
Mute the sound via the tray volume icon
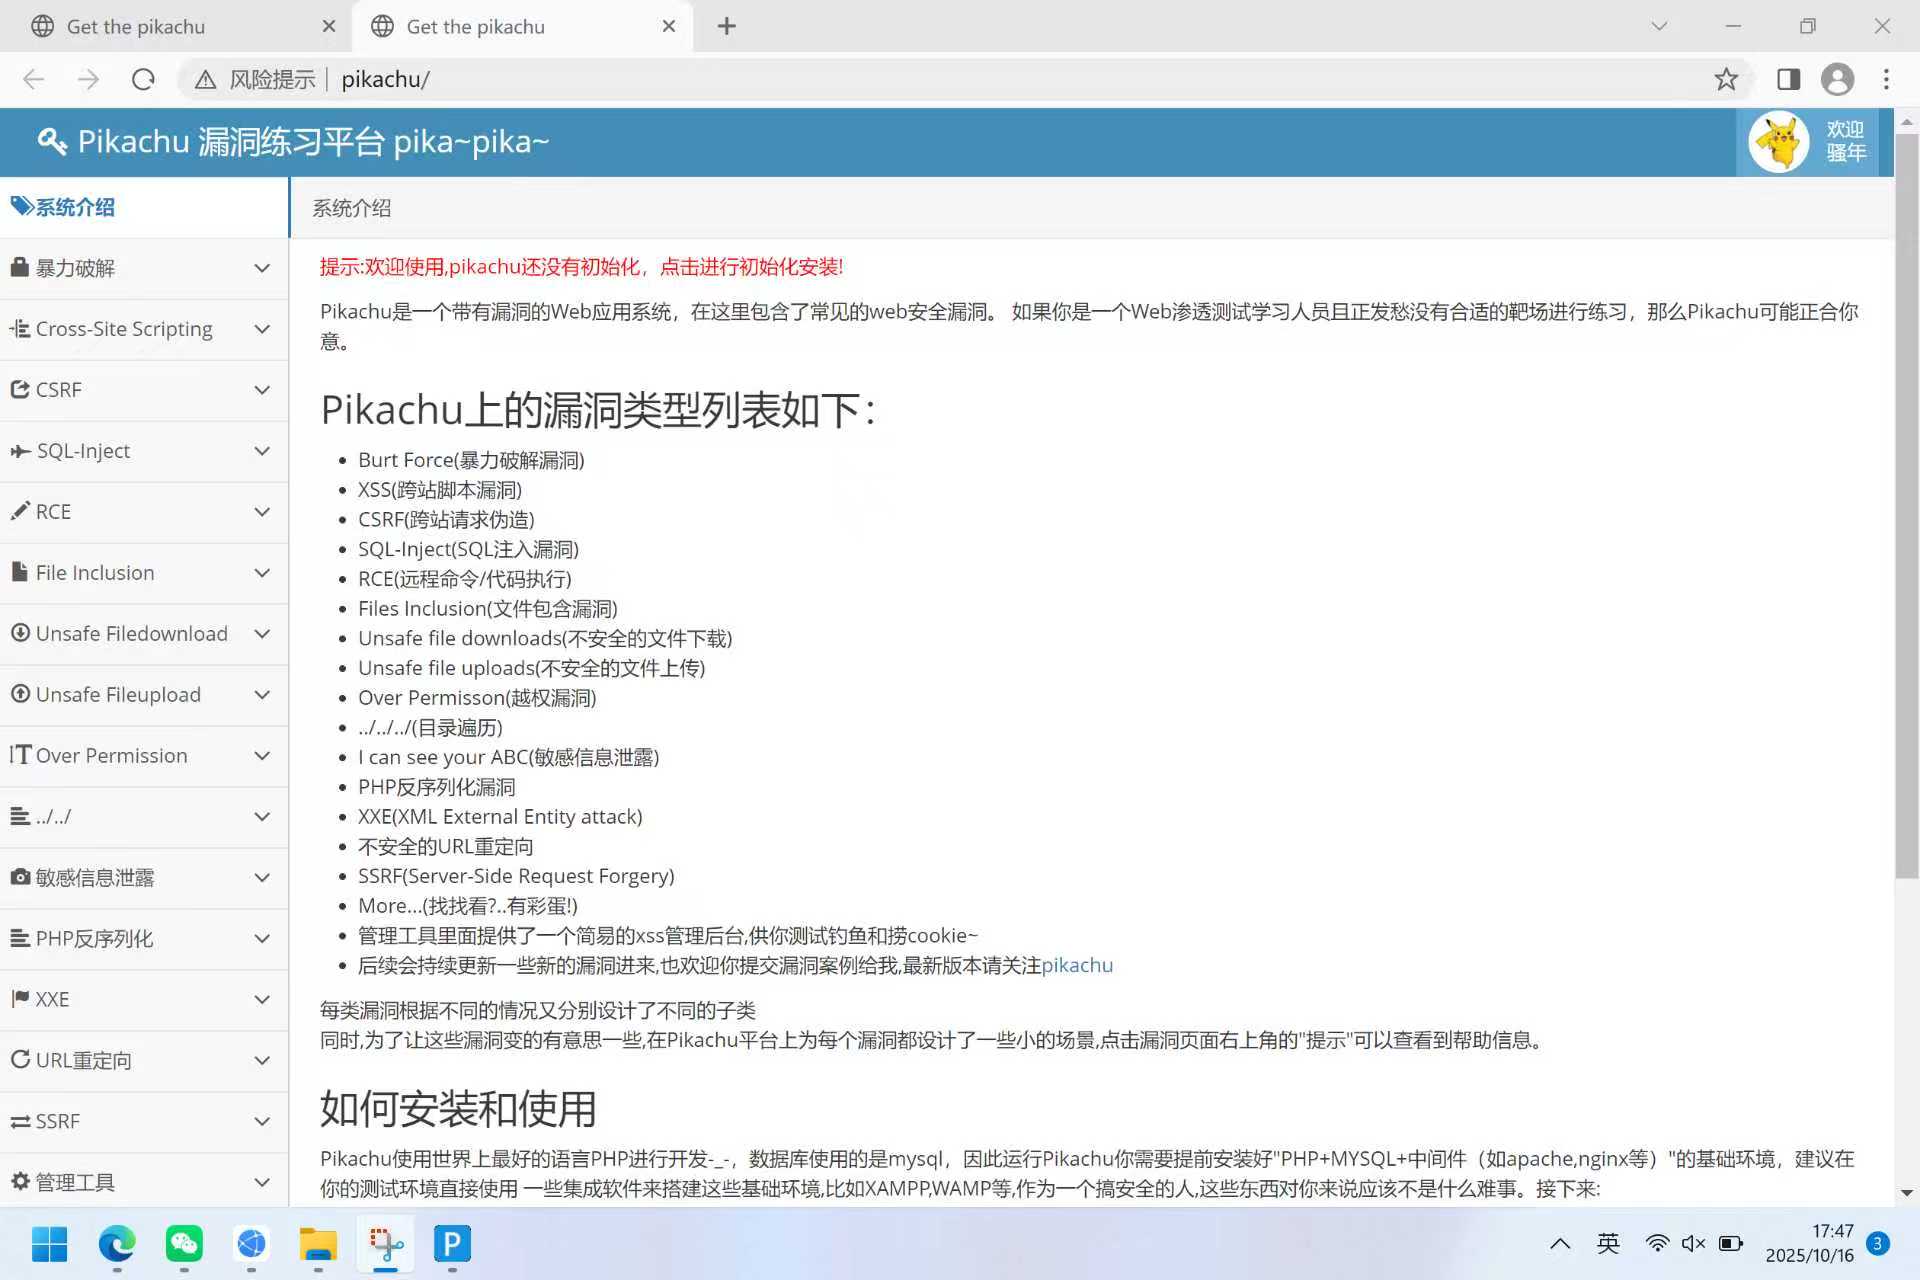tap(1692, 1243)
